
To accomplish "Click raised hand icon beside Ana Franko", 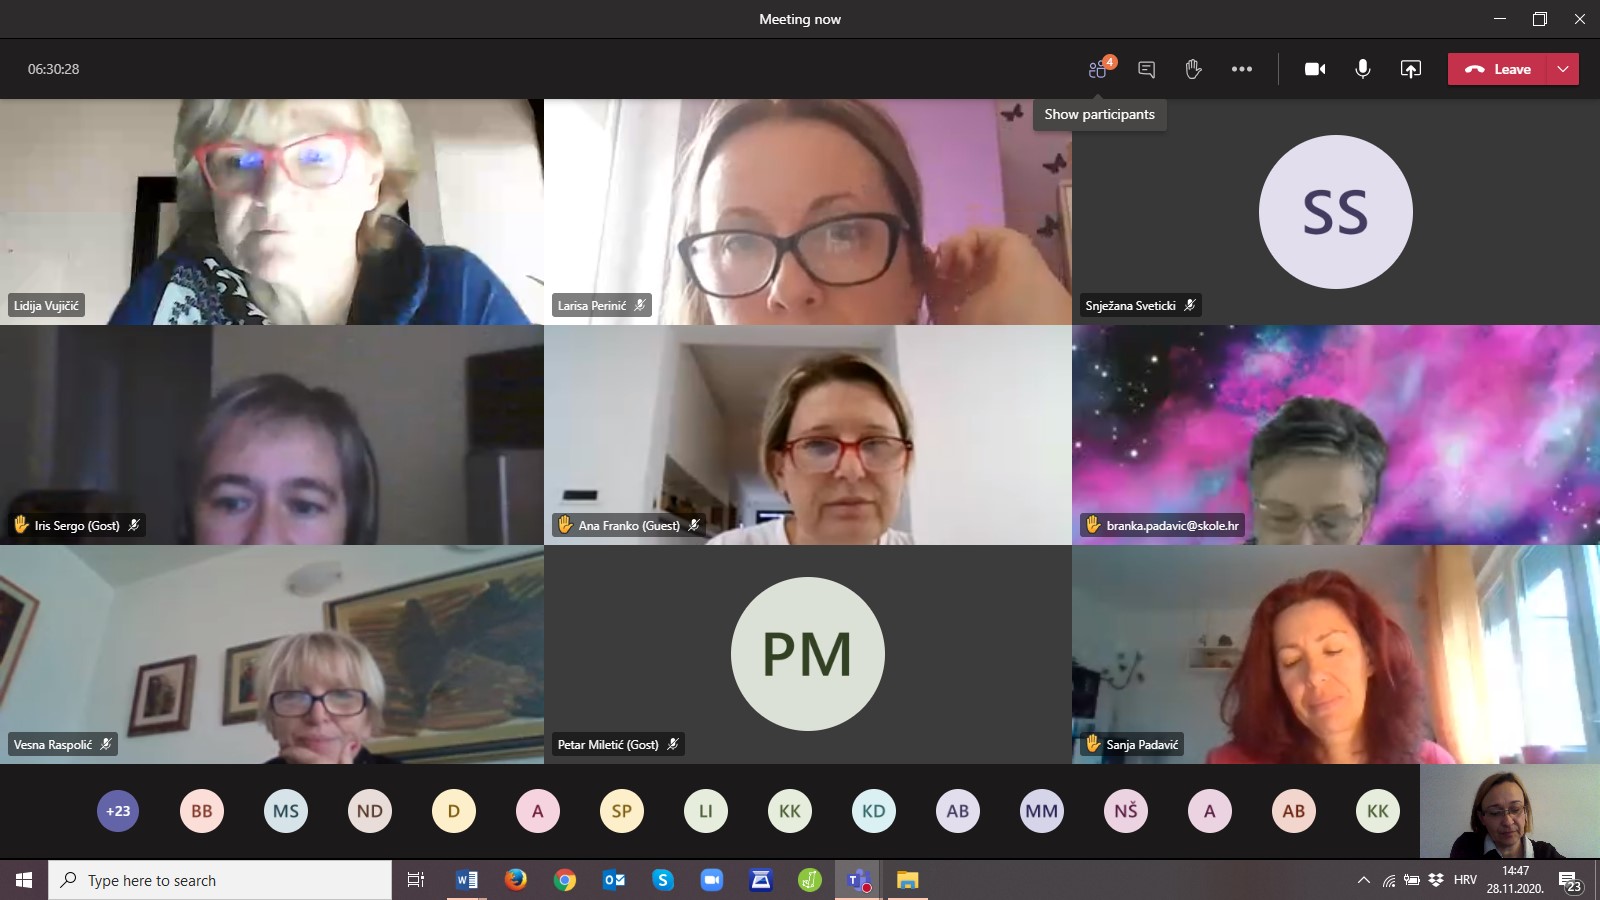I will 565,524.
